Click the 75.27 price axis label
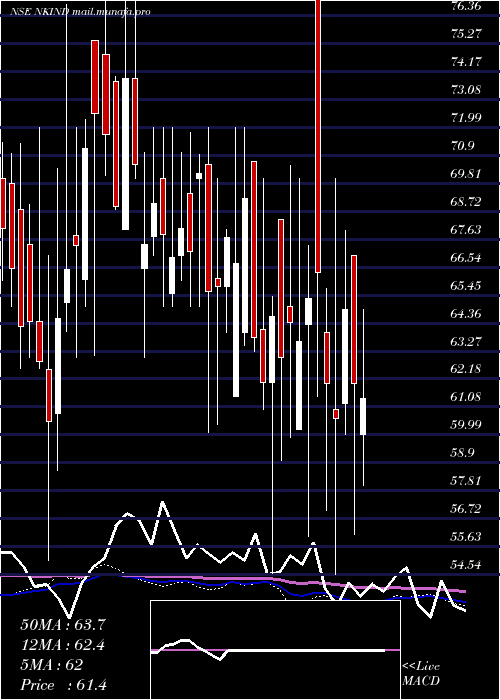The image size is (500, 700). coord(466,34)
